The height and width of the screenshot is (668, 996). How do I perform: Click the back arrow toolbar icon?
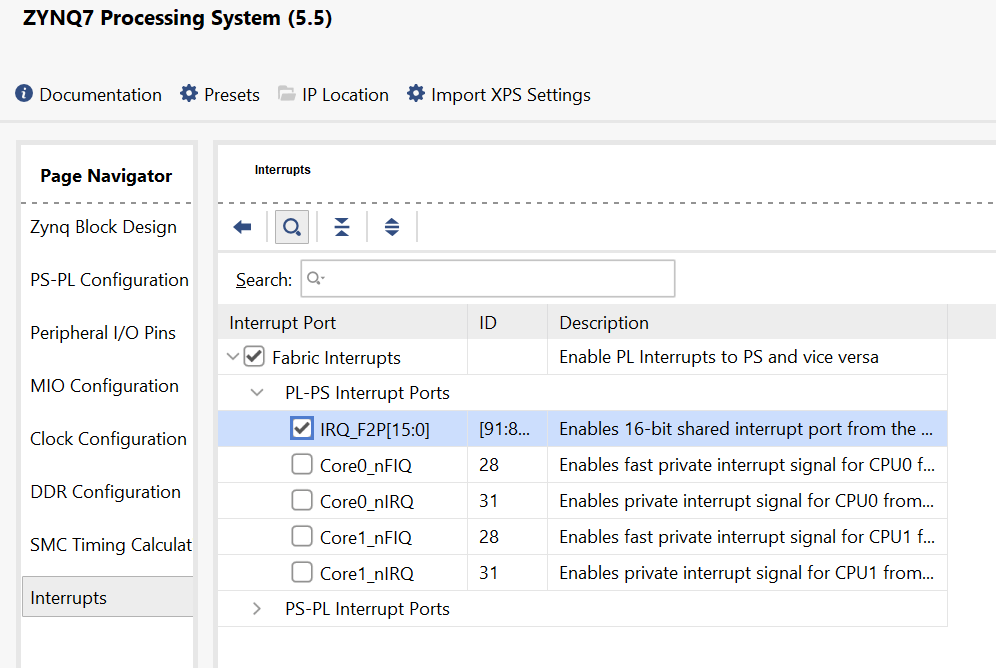pyautogui.click(x=242, y=227)
